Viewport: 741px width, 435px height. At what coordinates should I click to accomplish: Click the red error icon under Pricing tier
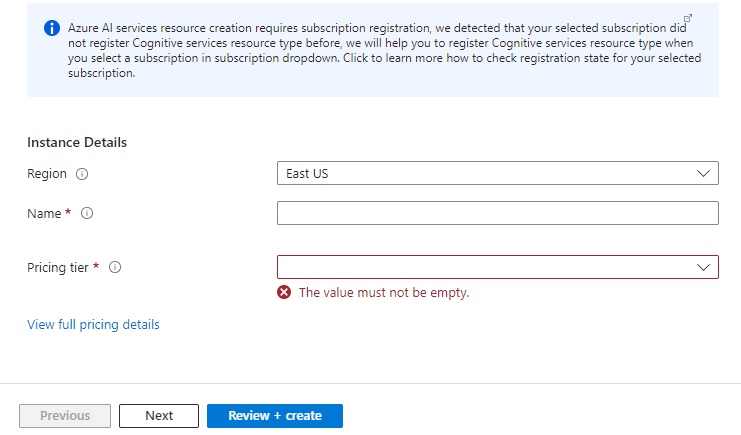(284, 292)
